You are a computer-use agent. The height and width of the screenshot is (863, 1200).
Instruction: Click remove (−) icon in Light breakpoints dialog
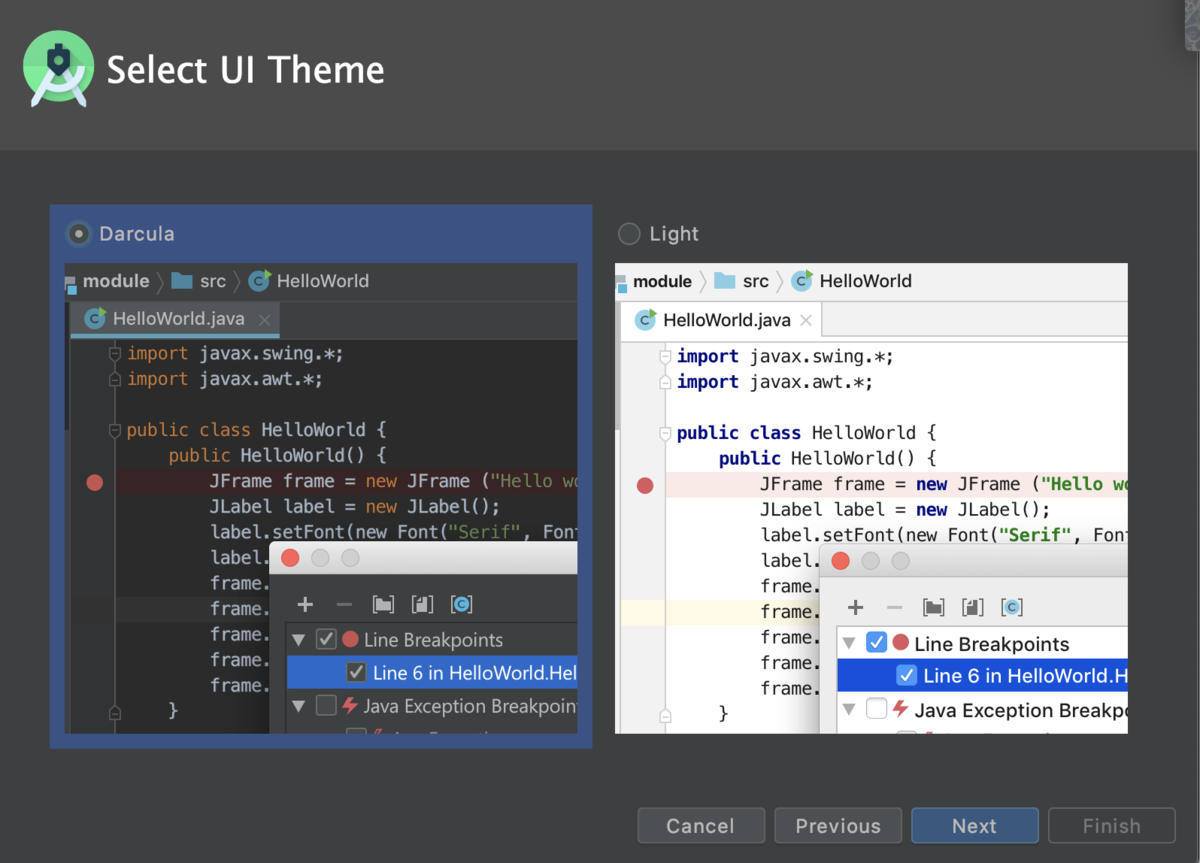pos(894,607)
